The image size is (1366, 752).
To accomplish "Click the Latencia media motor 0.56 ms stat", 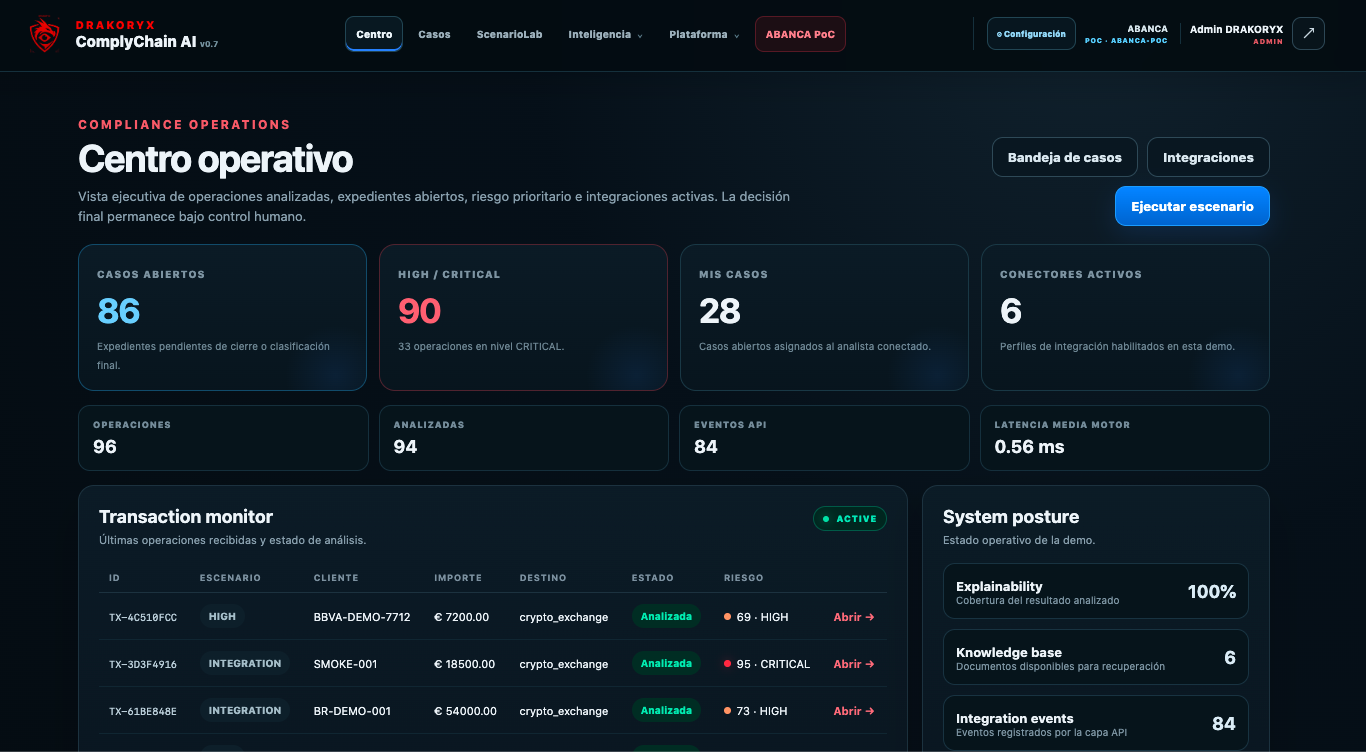I will click(1125, 438).
